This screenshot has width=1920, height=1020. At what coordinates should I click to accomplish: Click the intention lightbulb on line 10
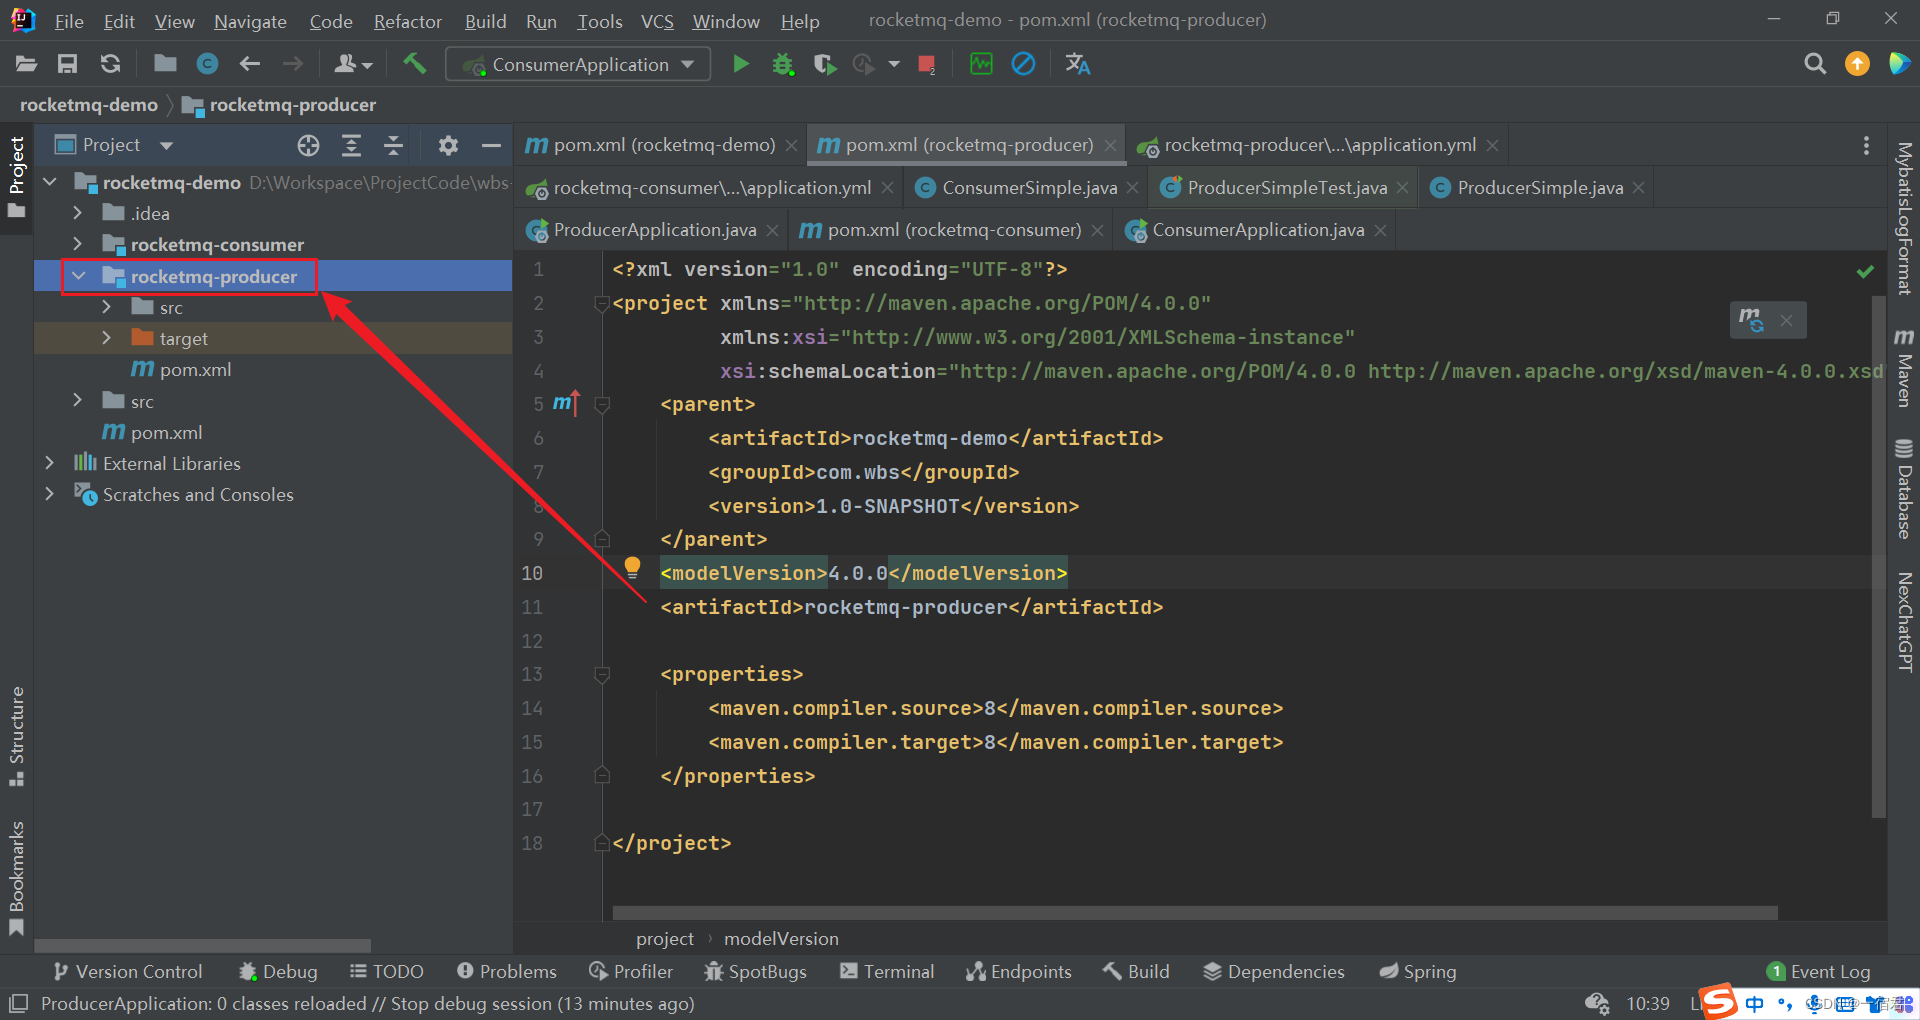tap(632, 568)
